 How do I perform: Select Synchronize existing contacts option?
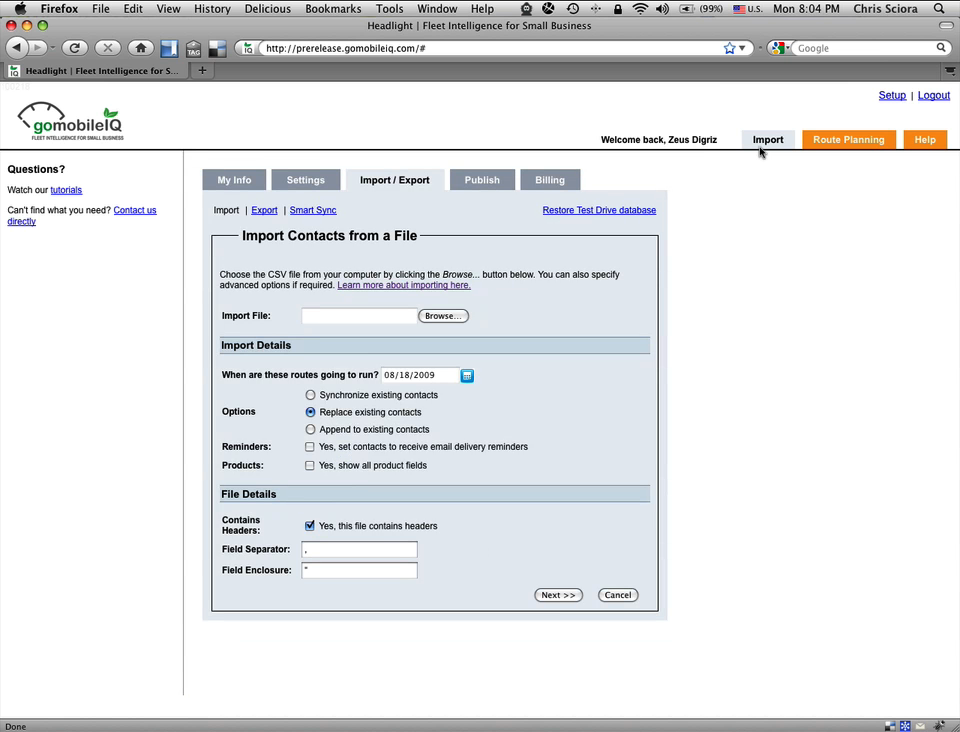coord(310,395)
